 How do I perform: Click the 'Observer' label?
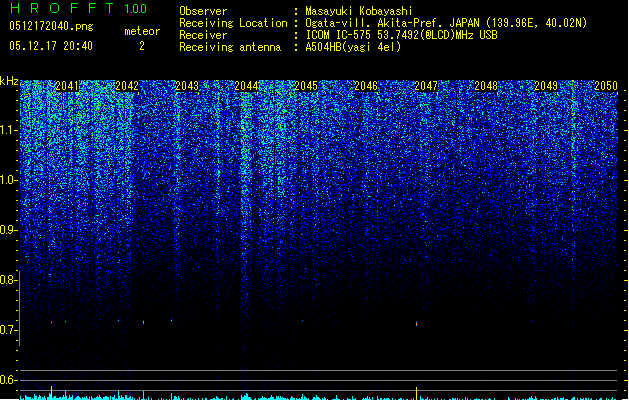click(203, 11)
